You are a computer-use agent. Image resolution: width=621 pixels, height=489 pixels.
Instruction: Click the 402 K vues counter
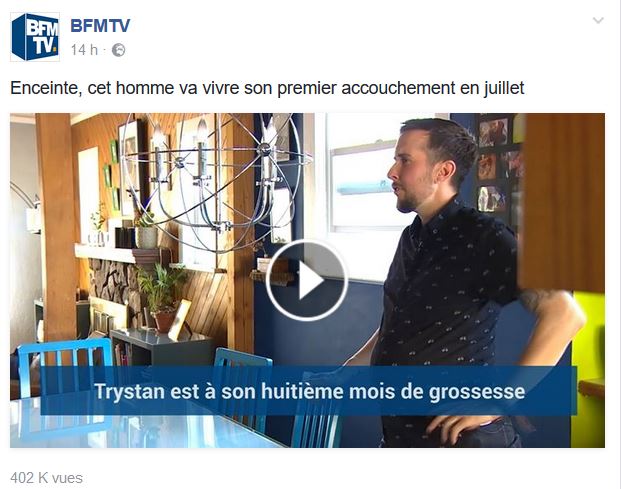pos(46,478)
